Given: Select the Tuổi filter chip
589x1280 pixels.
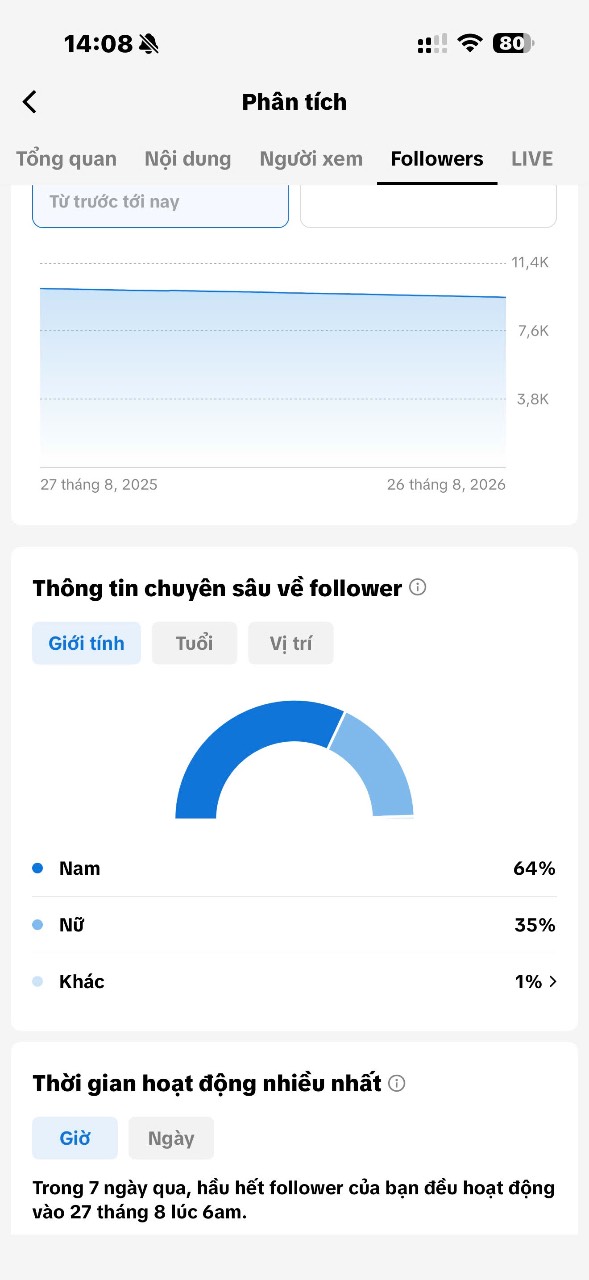Looking at the screenshot, I should click(194, 643).
